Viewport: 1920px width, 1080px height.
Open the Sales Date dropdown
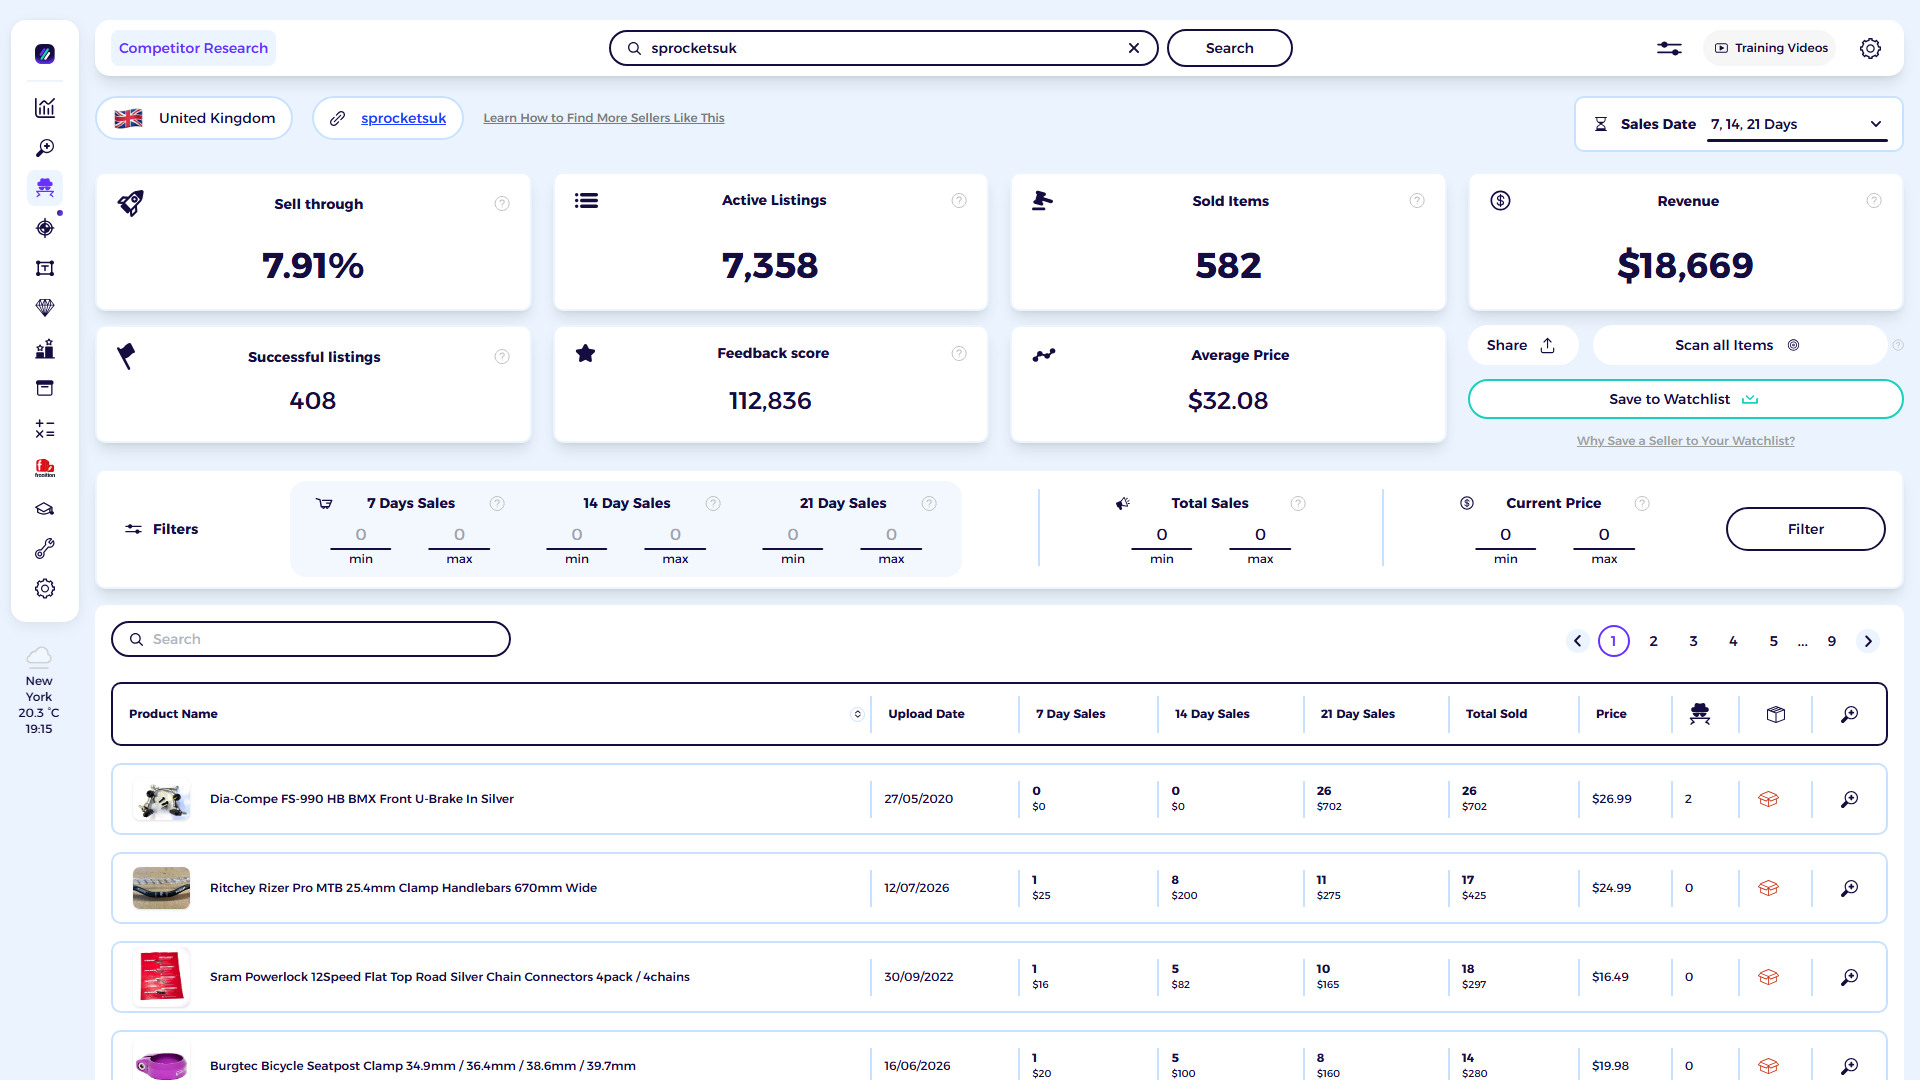(x=1796, y=124)
